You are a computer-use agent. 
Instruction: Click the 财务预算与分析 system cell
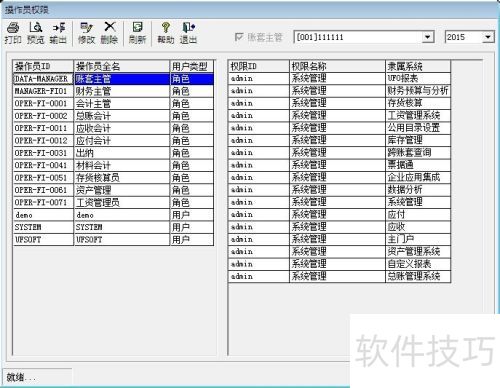(418, 91)
